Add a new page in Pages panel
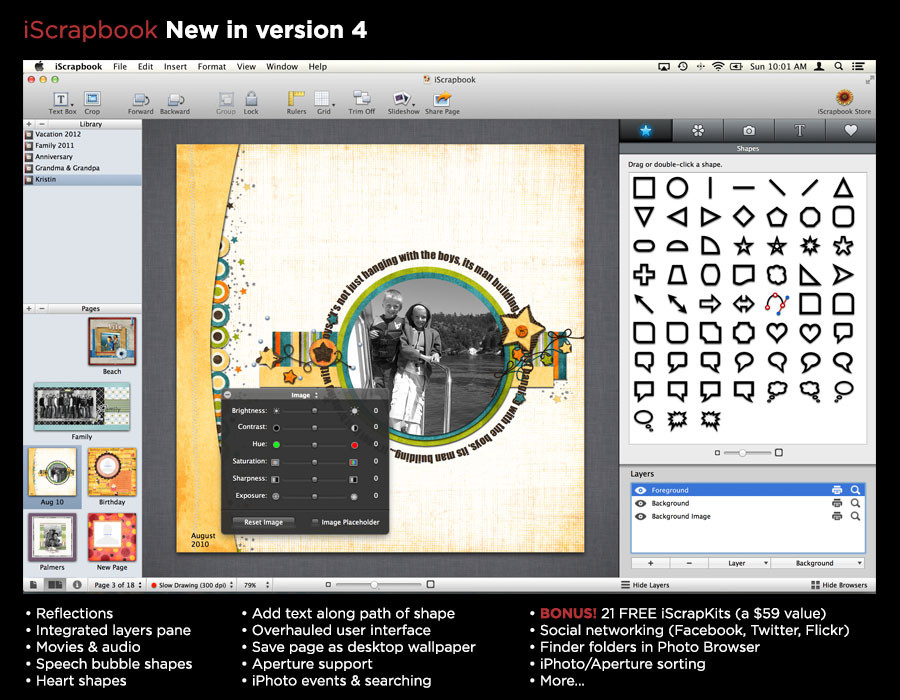Screen dimensions: 900x700 coord(29,309)
